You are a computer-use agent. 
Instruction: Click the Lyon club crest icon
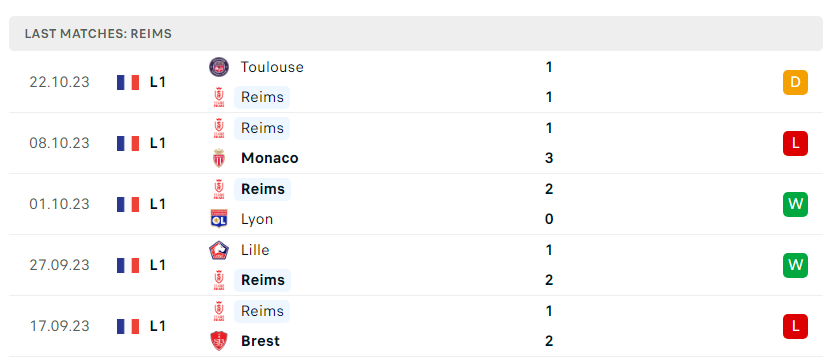pyautogui.click(x=219, y=219)
